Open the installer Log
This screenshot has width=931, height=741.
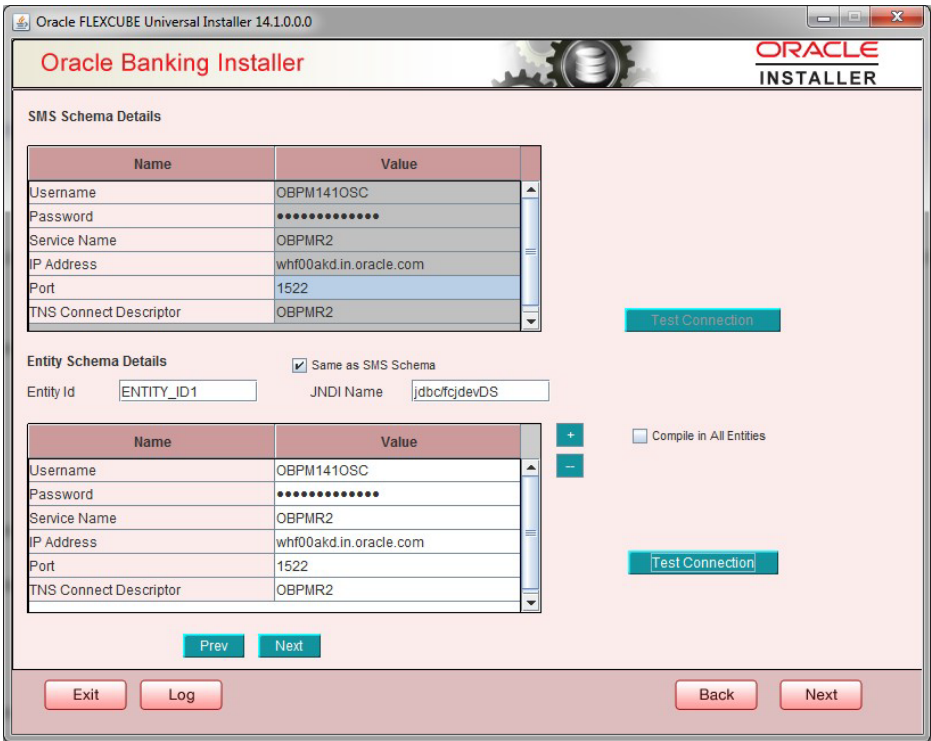click(181, 695)
